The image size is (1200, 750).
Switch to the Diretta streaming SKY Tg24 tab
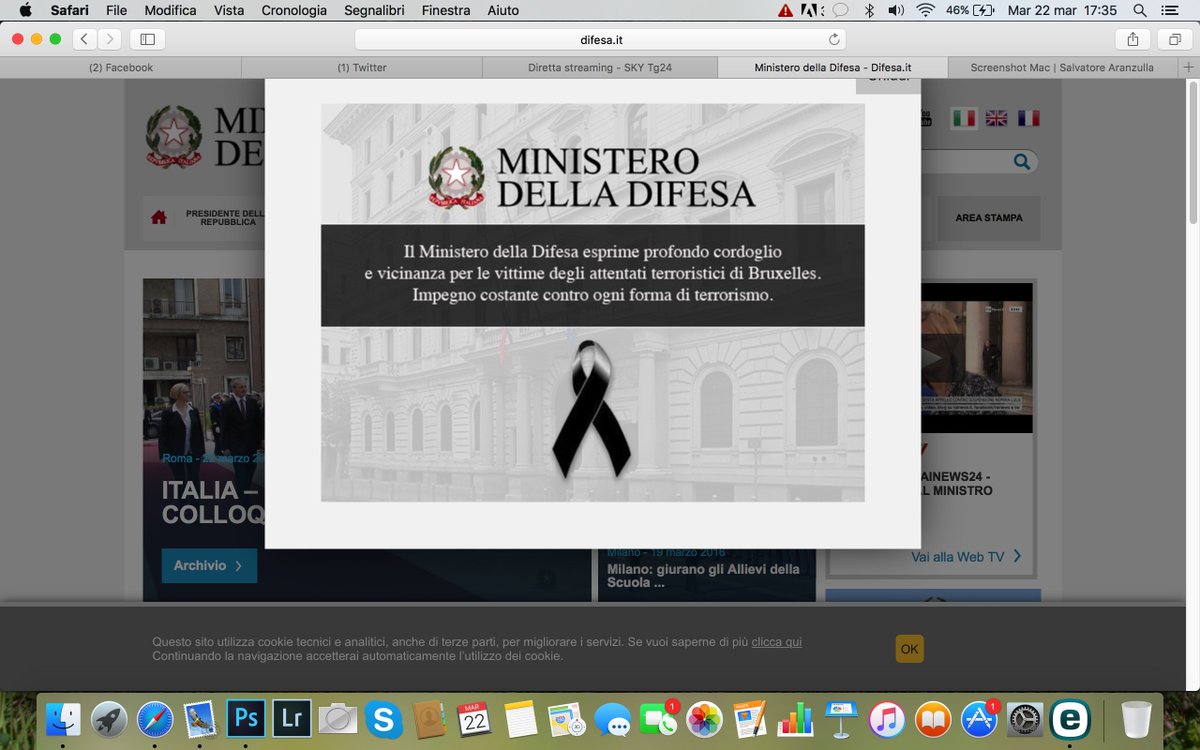(598, 67)
